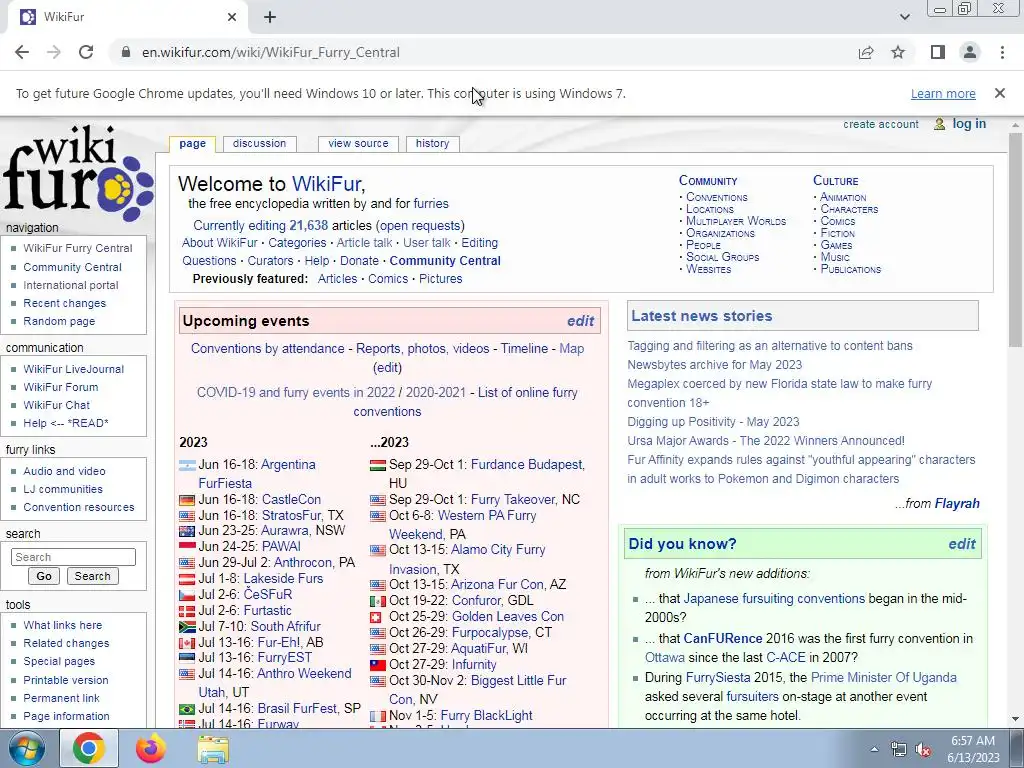Image resolution: width=1024 pixels, height=768 pixels.
Task: Open the history tab
Action: click(x=432, y=144)
